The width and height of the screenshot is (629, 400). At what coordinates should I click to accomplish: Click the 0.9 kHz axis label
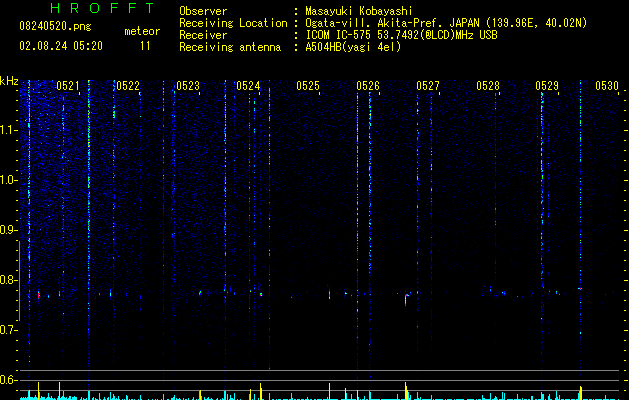9,230
